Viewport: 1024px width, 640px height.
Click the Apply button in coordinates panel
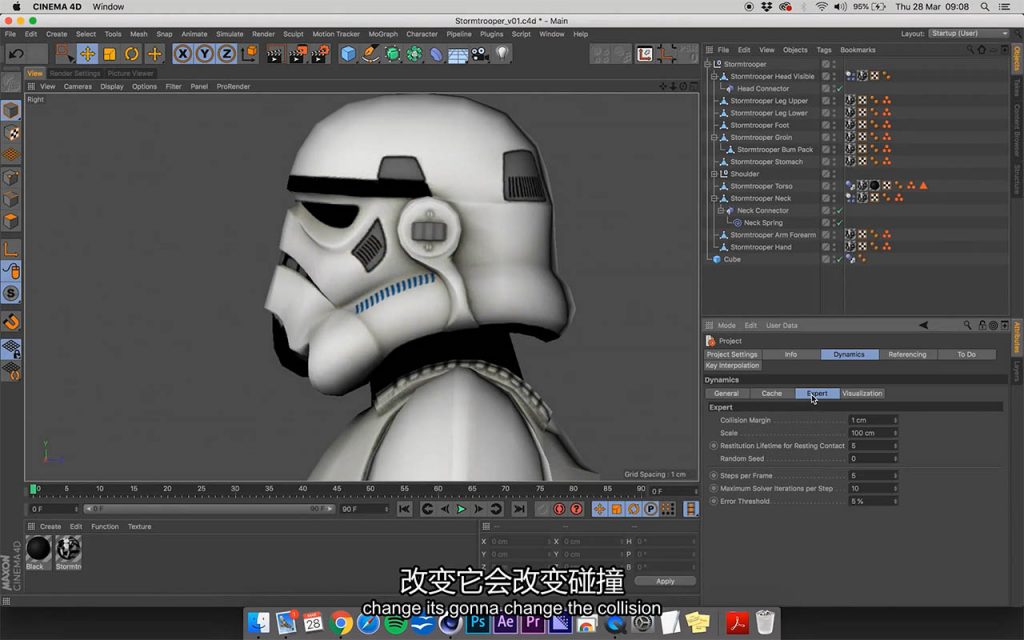pyautogui.click(x=665, y=581)
